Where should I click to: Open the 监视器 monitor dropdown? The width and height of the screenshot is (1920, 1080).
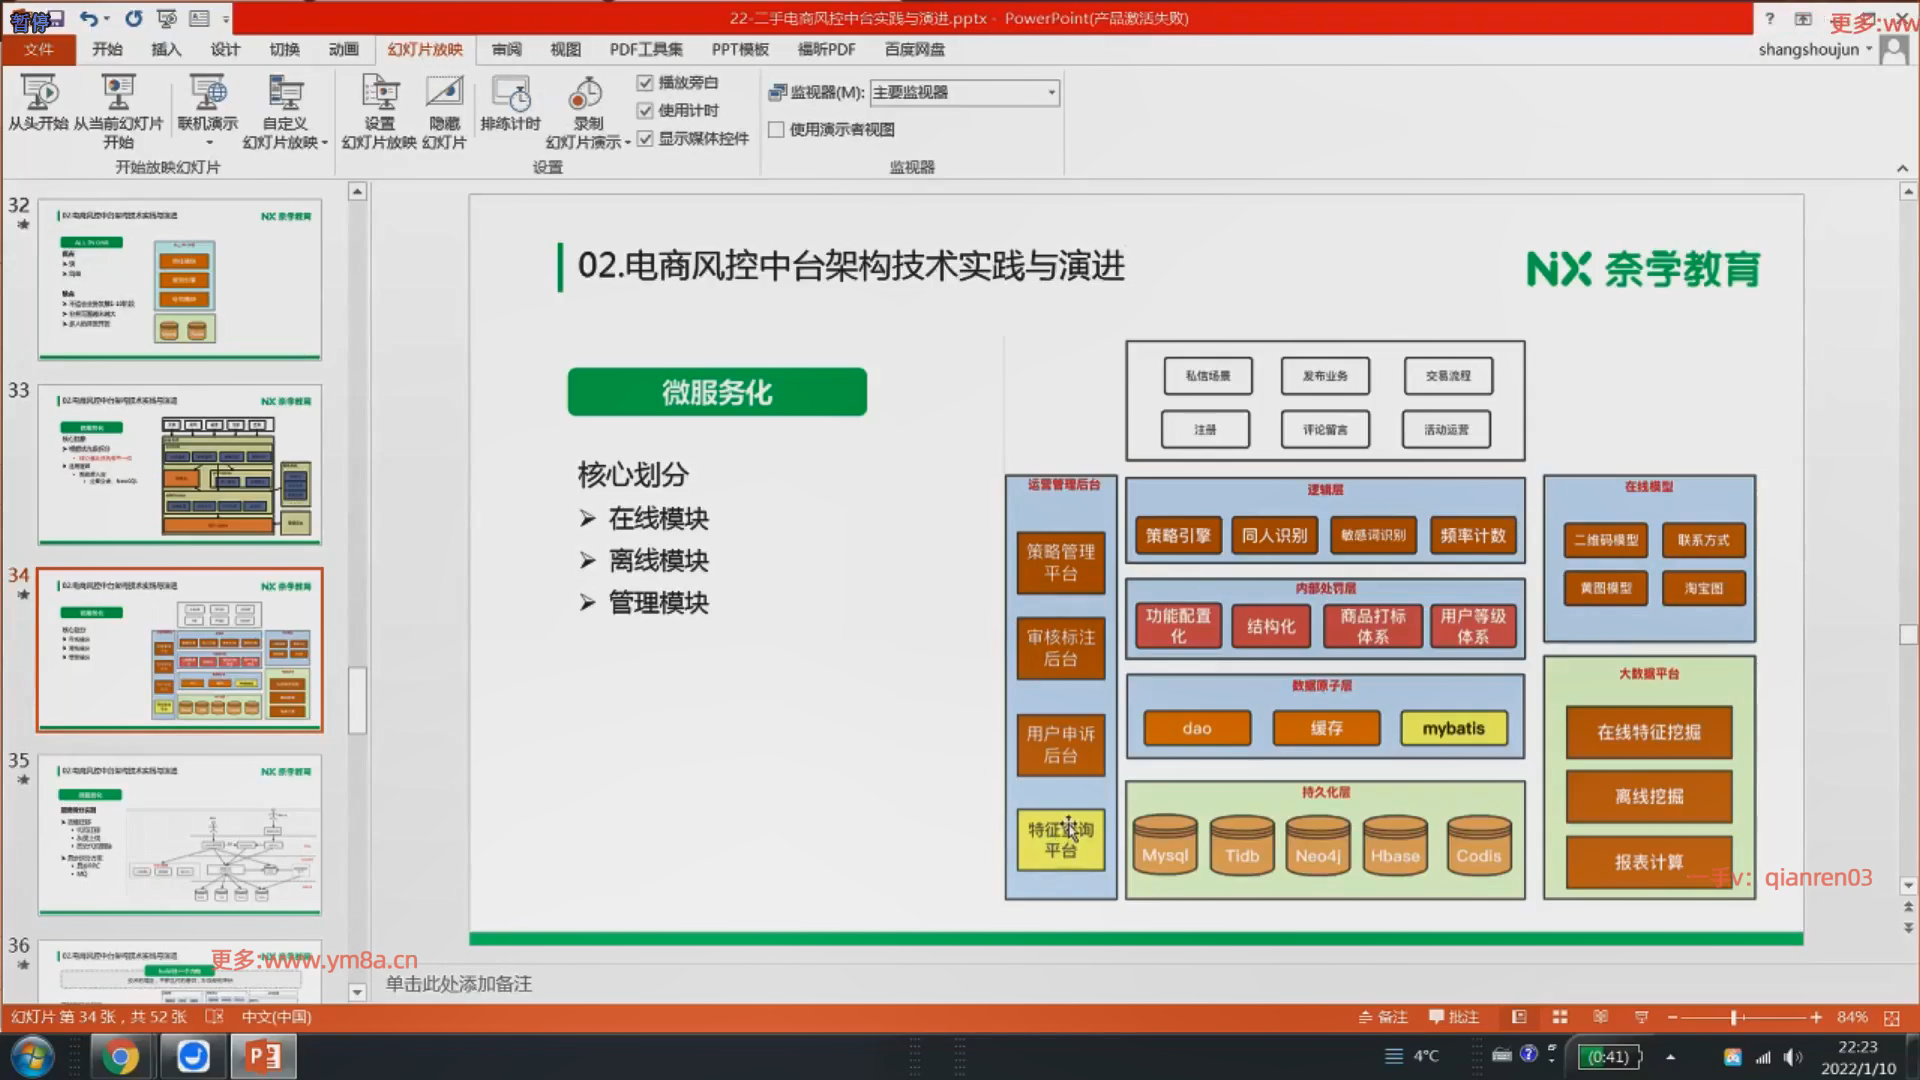pos(1051,93)
